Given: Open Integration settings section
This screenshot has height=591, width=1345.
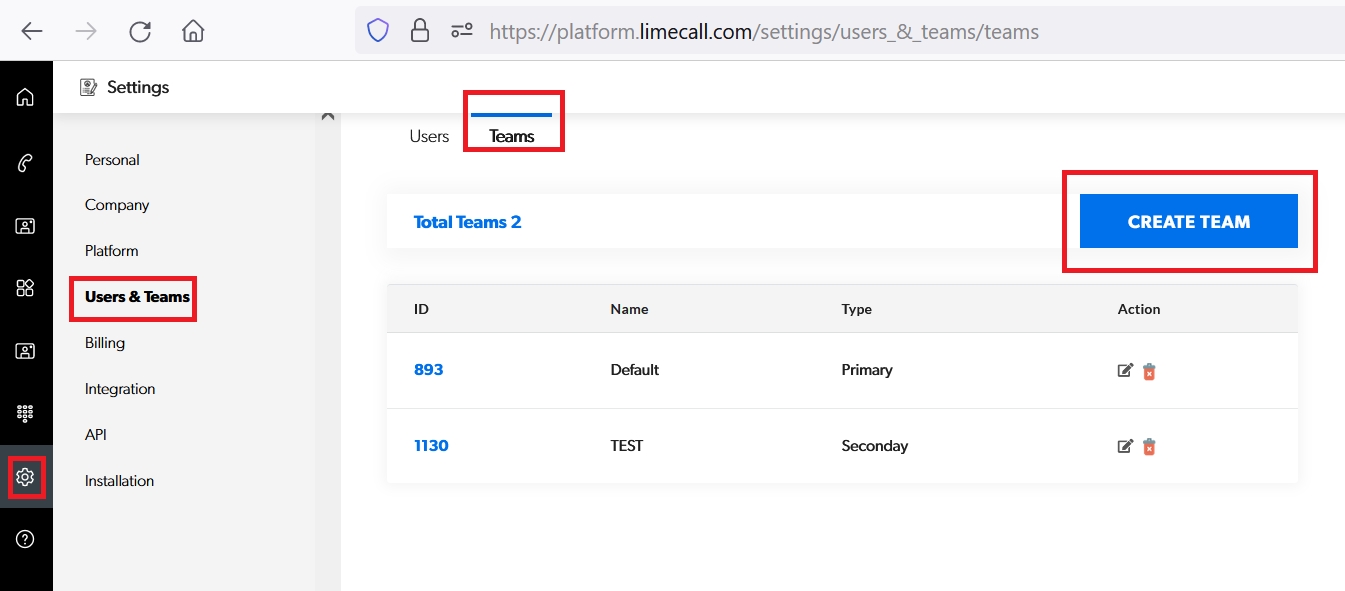Looking at the screenshot, I should 120,389.
